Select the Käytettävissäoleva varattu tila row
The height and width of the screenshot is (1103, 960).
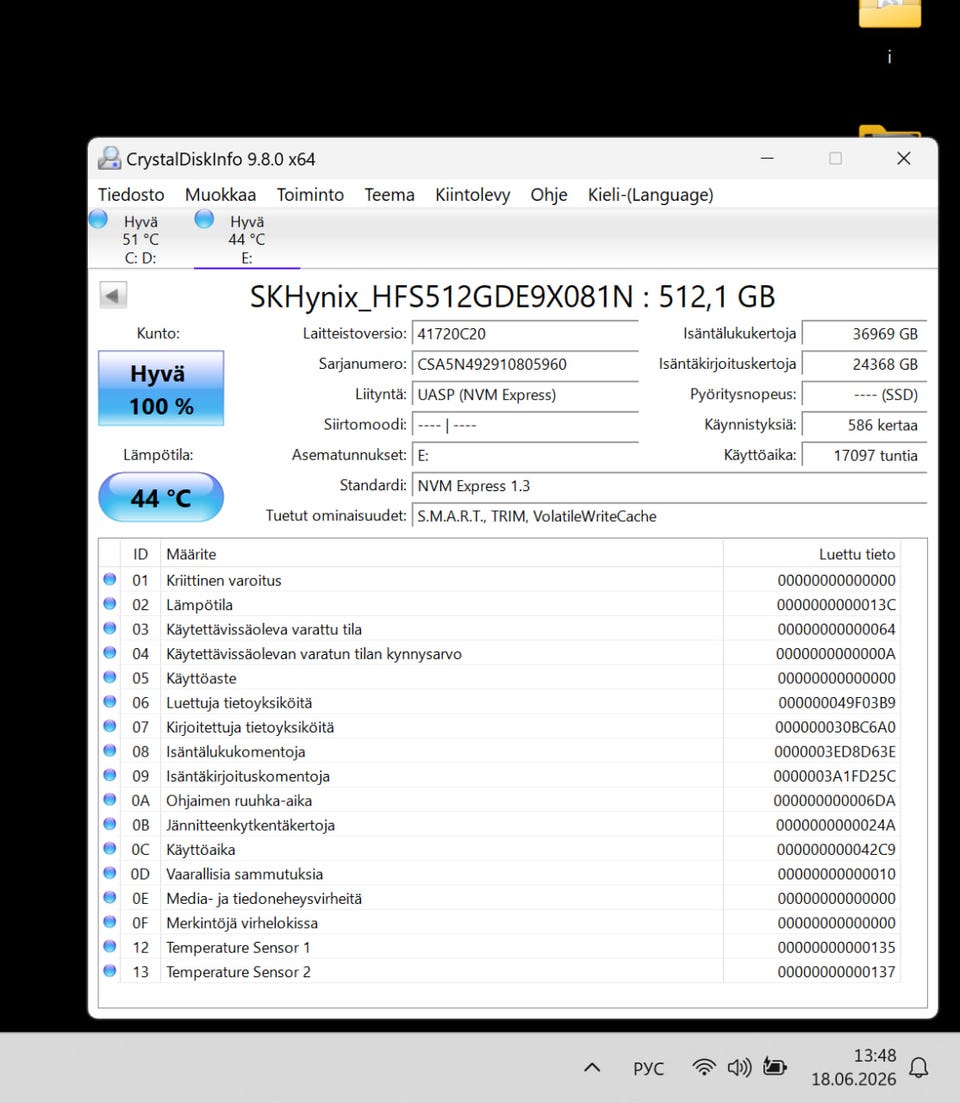499,629
